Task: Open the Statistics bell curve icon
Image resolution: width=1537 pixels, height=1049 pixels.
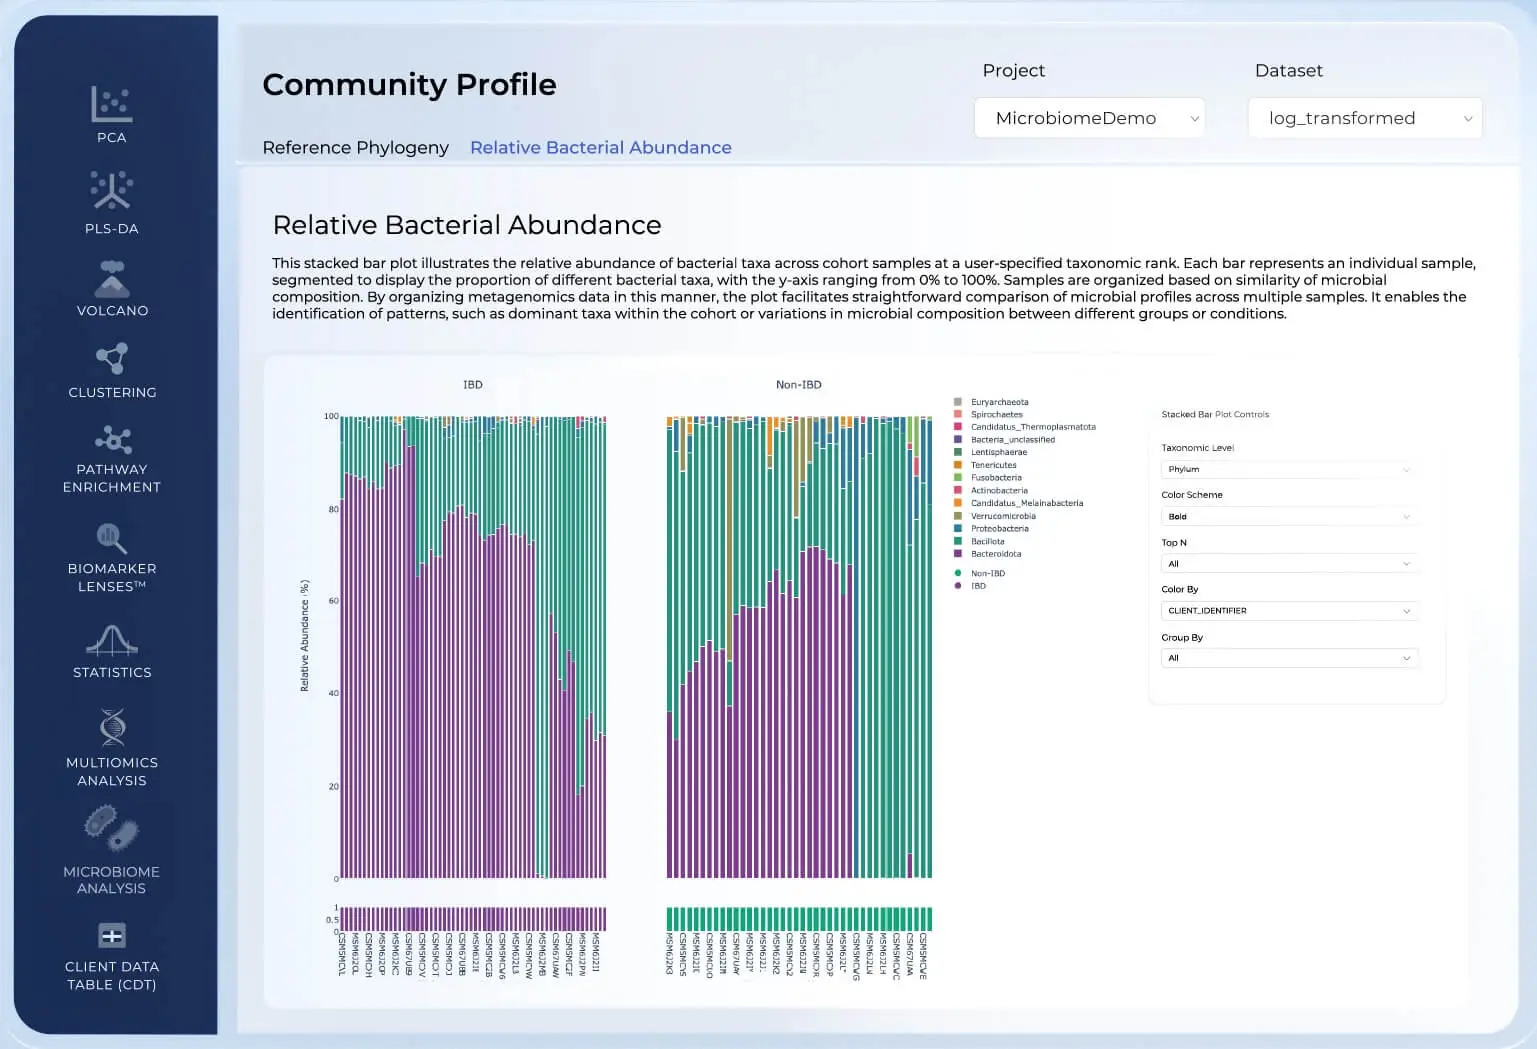Action: (x=112, y=641)
